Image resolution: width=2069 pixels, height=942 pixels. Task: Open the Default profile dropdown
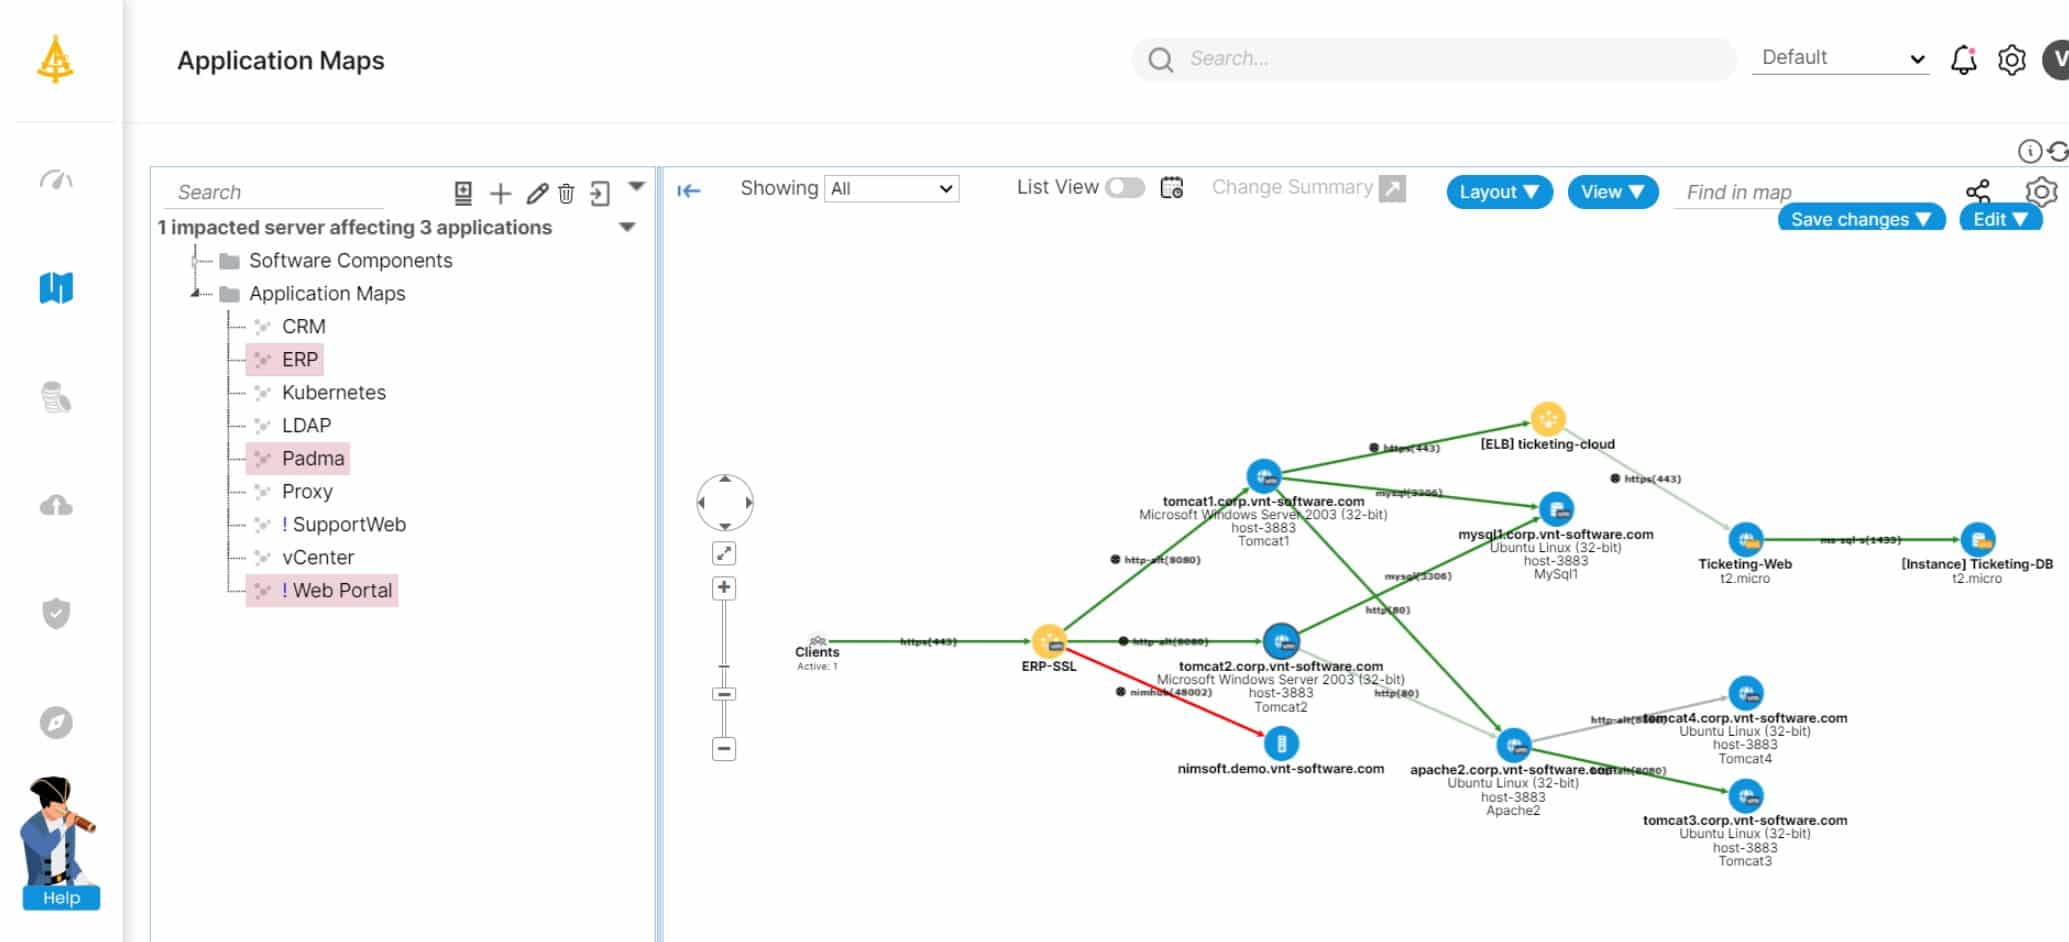tap(1841, 58)
